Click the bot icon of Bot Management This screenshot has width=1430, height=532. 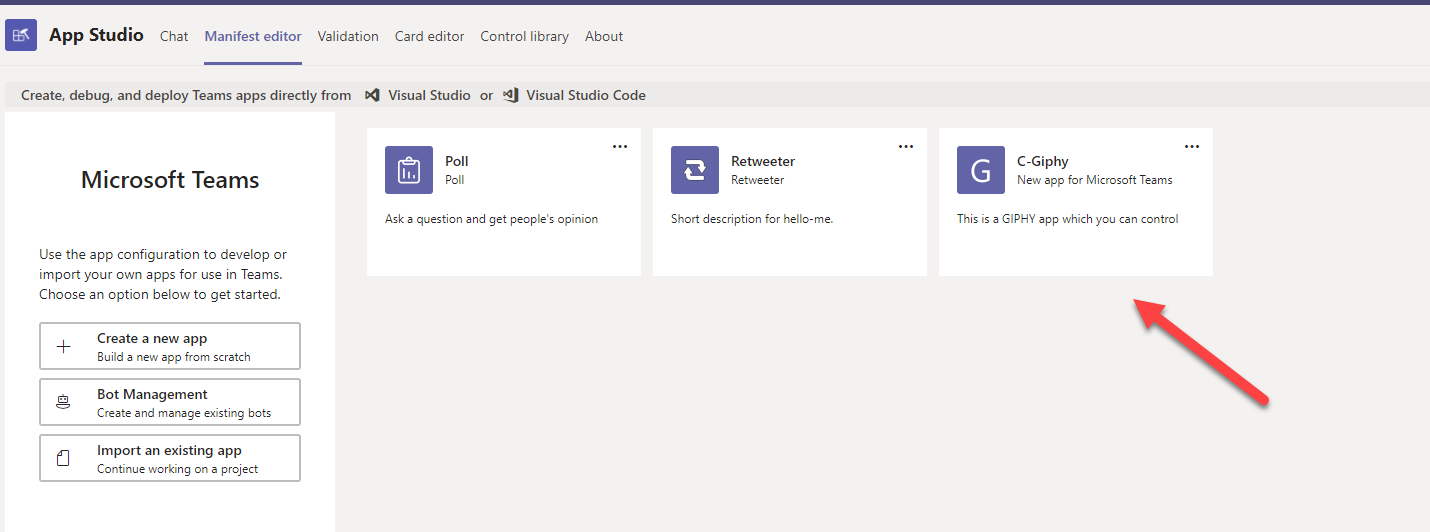64,402
